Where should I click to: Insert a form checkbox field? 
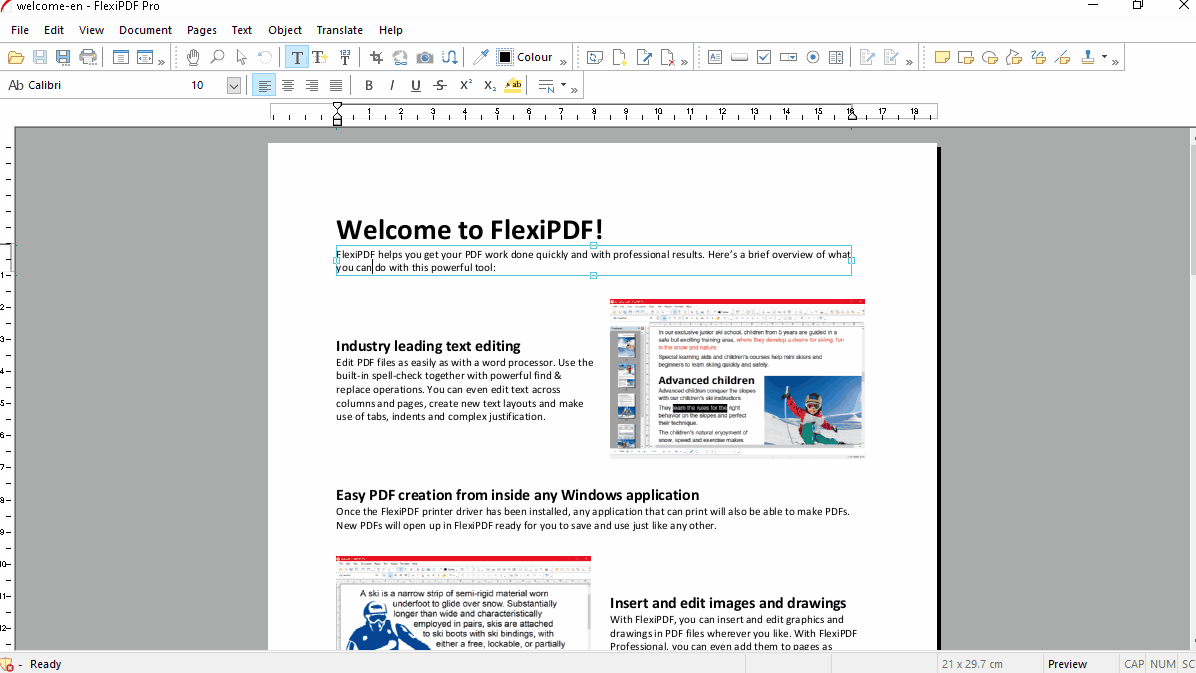coord(764,57)
